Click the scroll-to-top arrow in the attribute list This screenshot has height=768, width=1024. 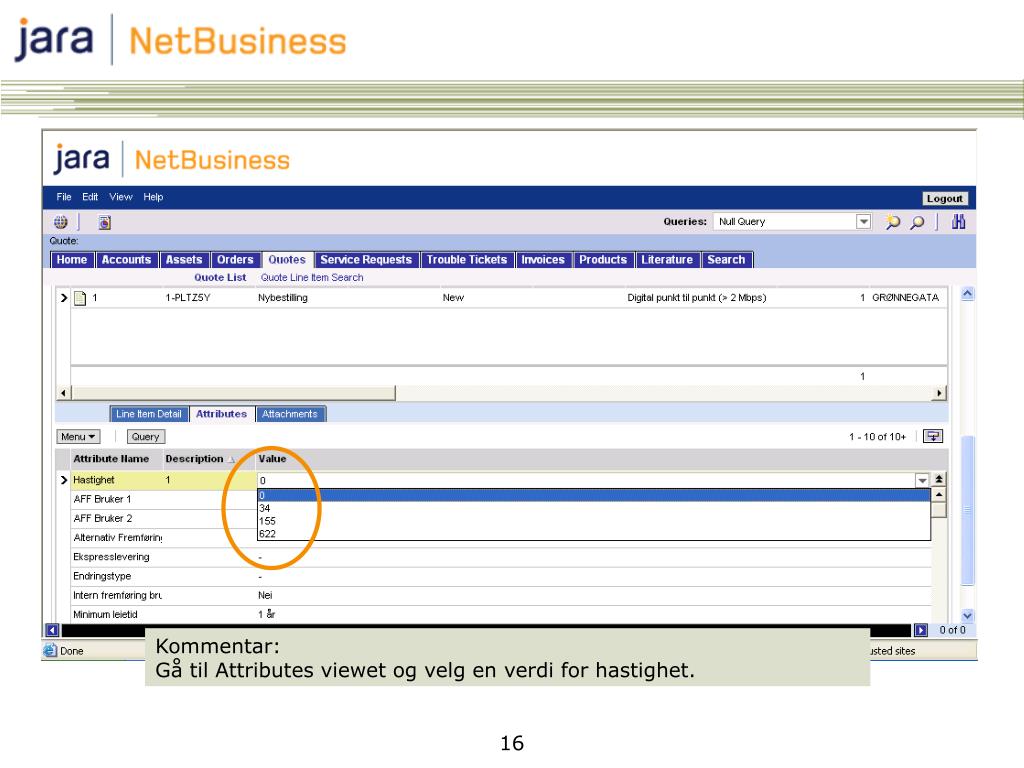[939, 479]
